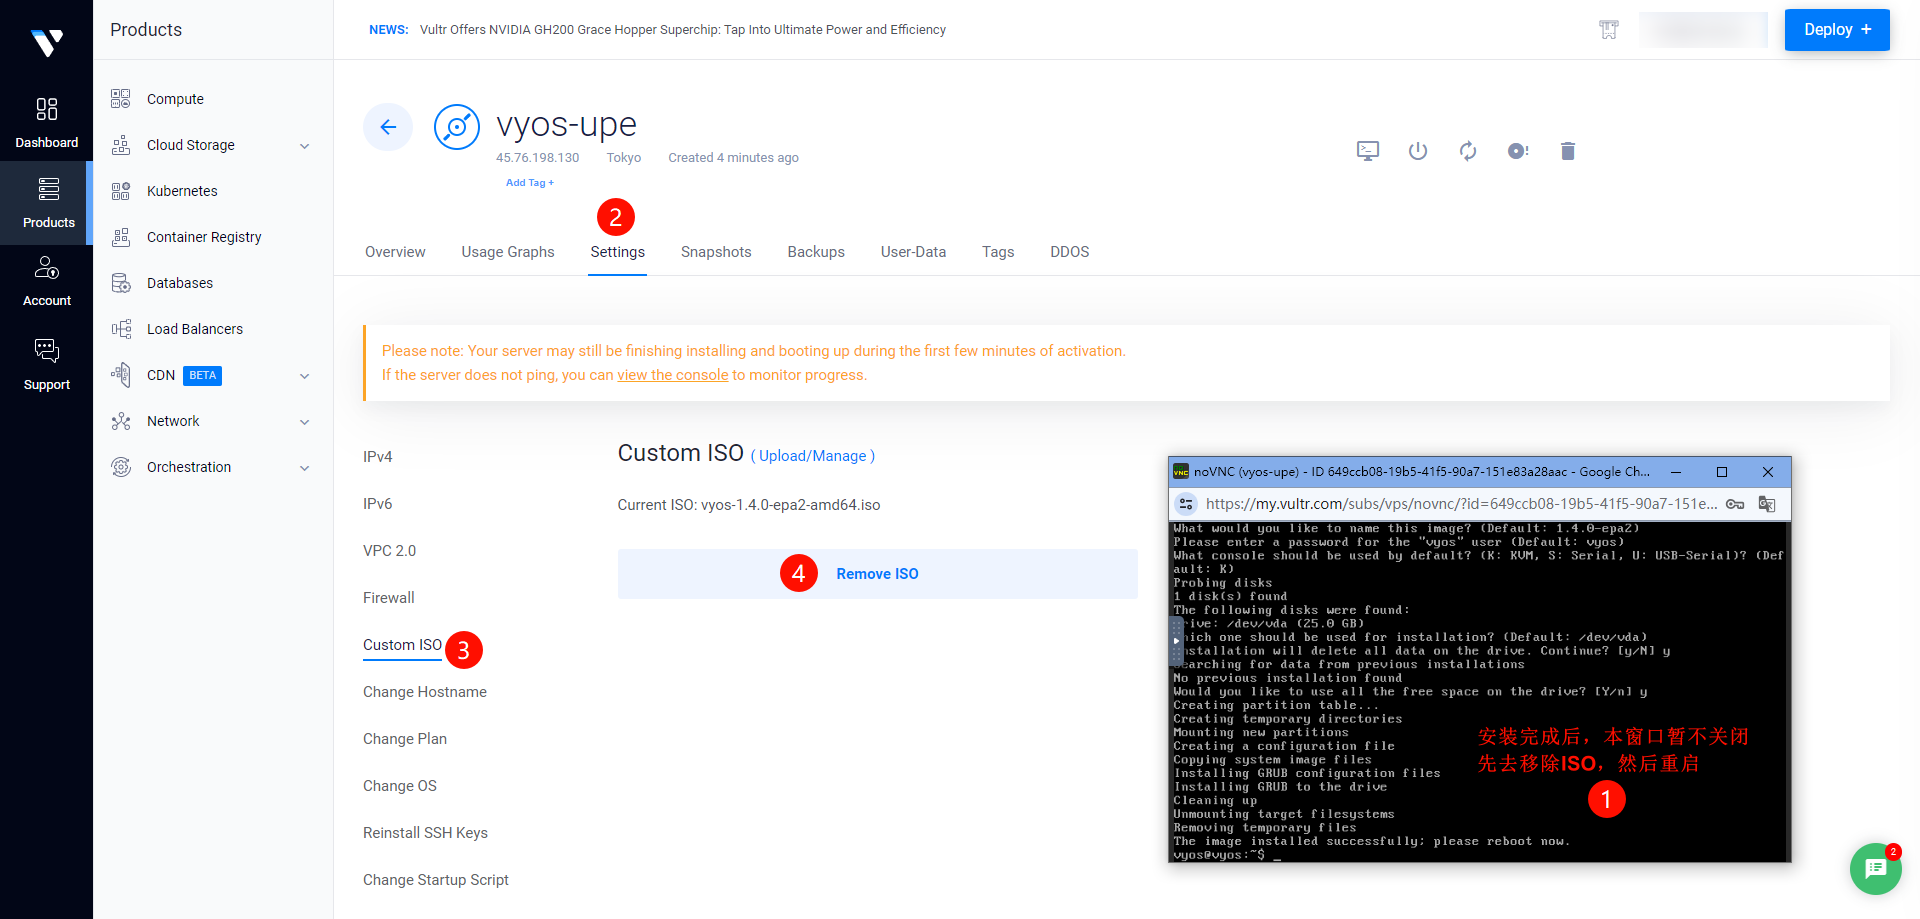Open the Support section

click(46, 364)
